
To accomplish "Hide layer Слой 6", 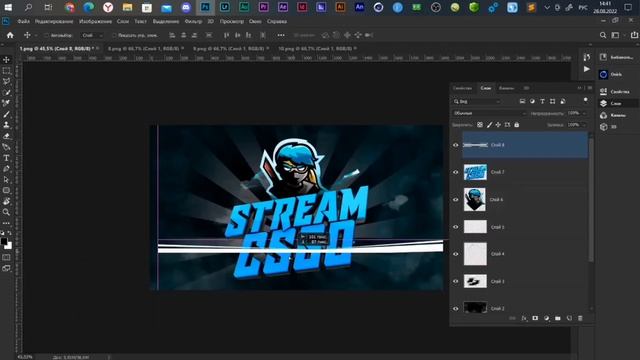I will [456, 200].
